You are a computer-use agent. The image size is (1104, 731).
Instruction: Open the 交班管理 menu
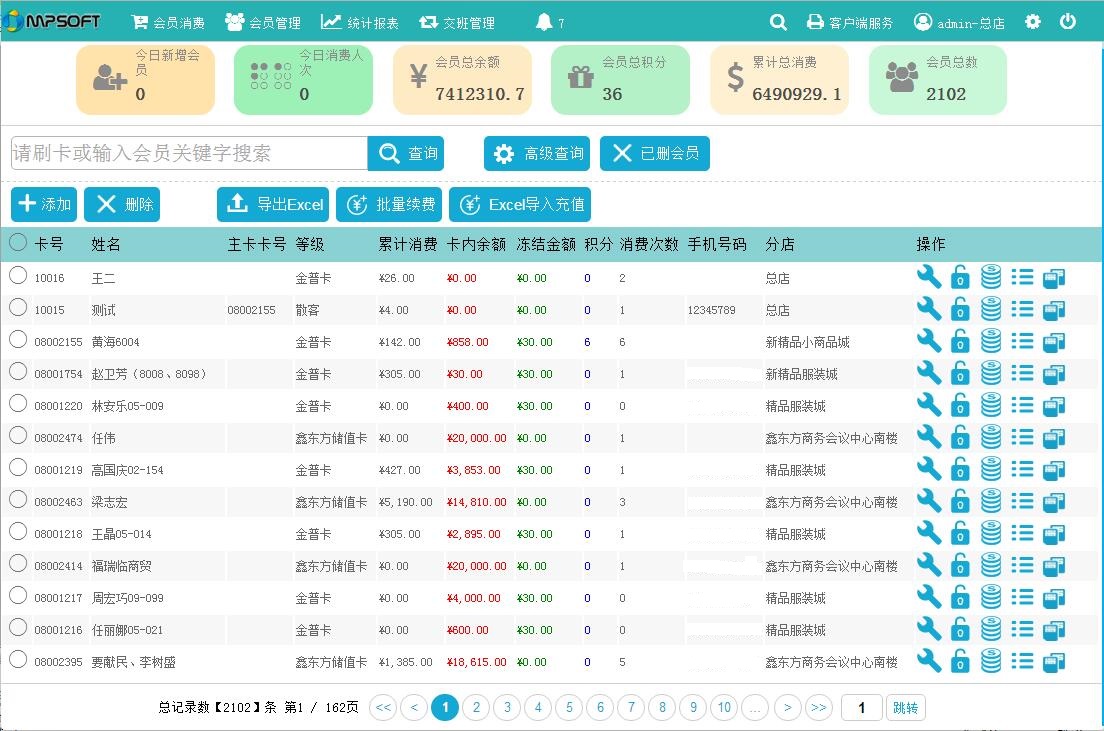[457, 23]
